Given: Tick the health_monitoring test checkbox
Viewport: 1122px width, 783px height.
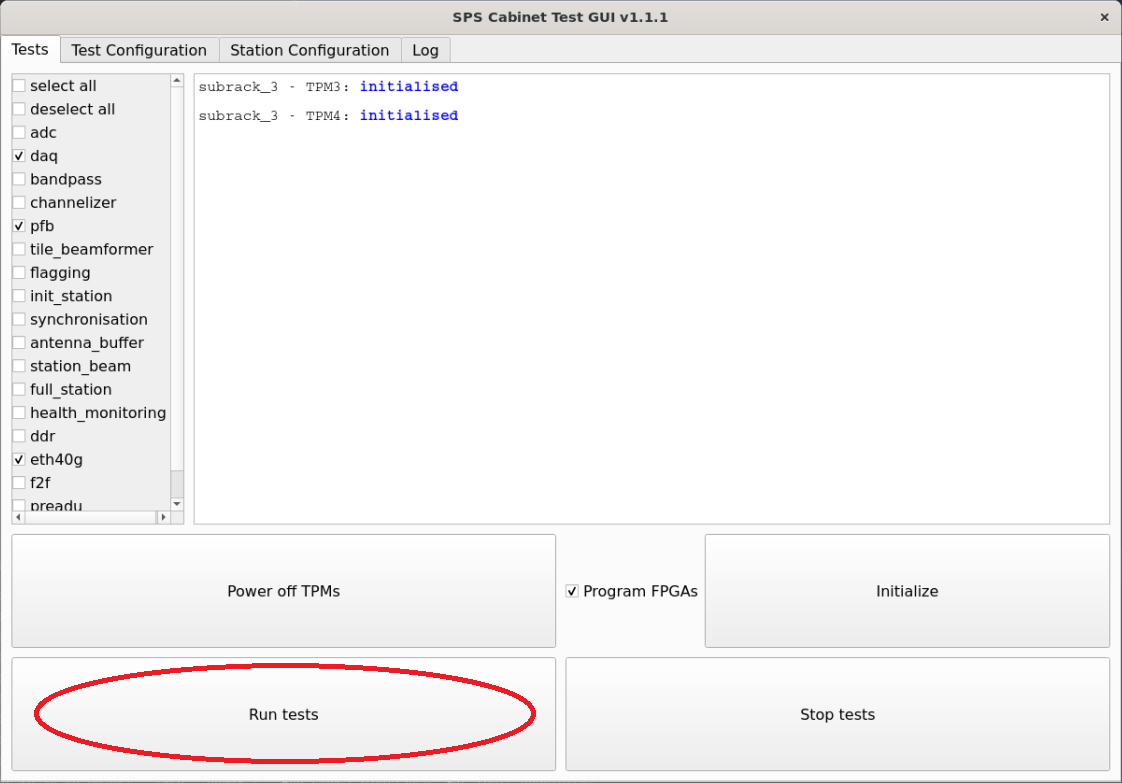Looking at the screenshot, I should [x=19, y=413].
